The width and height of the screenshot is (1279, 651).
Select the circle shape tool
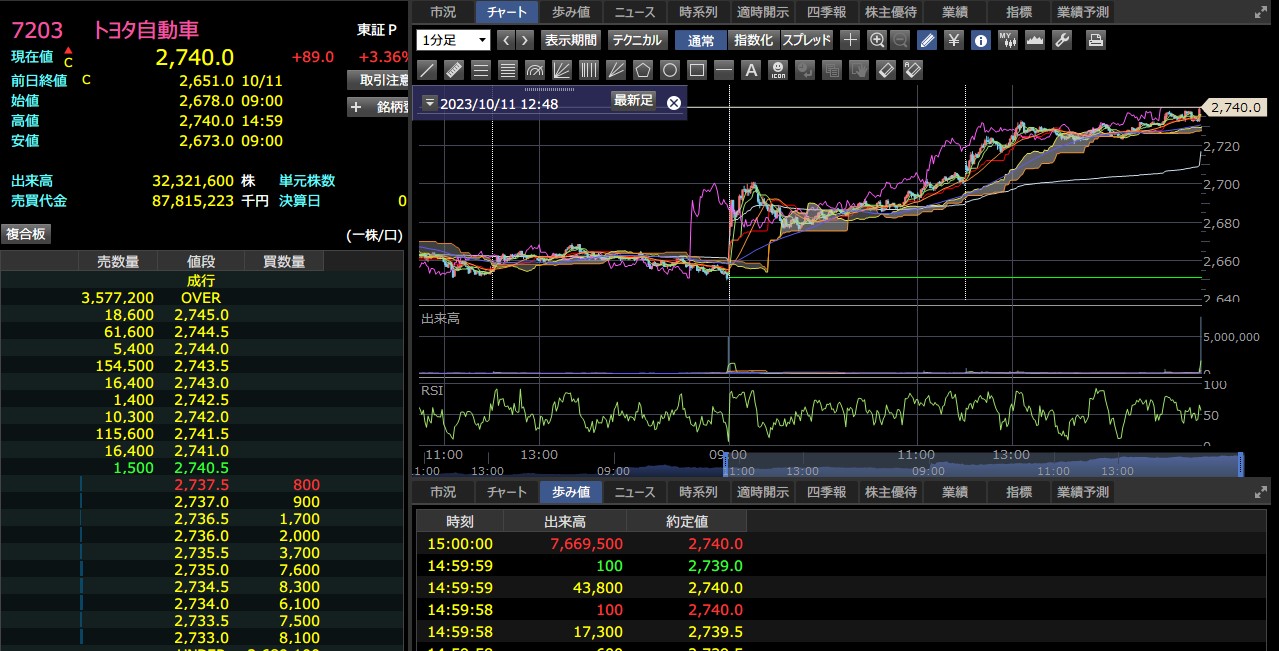(x=670, y=70)
